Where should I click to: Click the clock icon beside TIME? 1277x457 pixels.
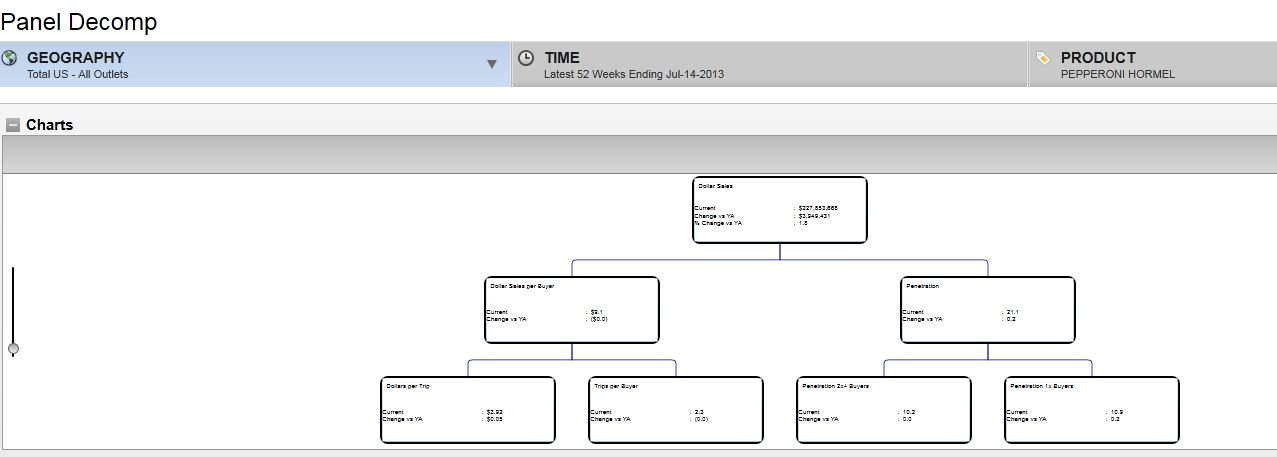click(526, 58)
